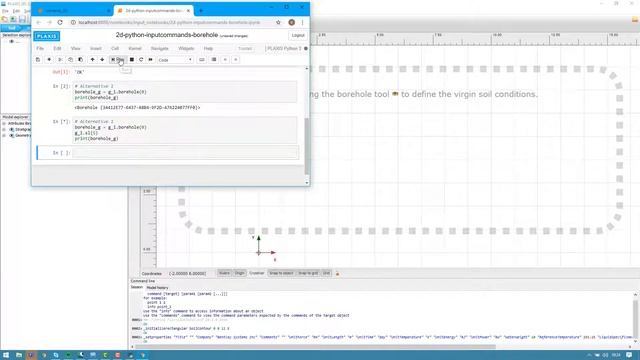Screen dimensions: 640x360
Task: Switch to Session tab in command line
Action: (136, 287)
